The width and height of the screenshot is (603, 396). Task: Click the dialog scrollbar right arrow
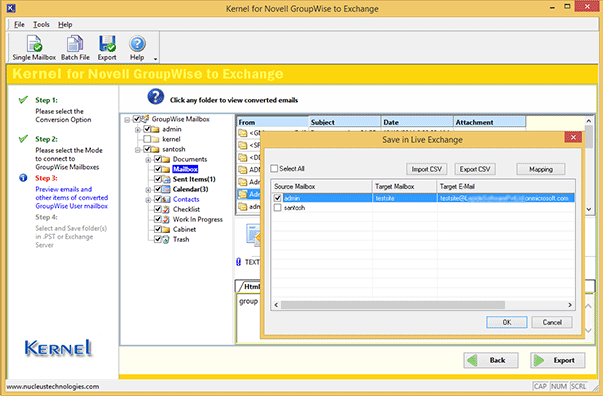point(570,305)
